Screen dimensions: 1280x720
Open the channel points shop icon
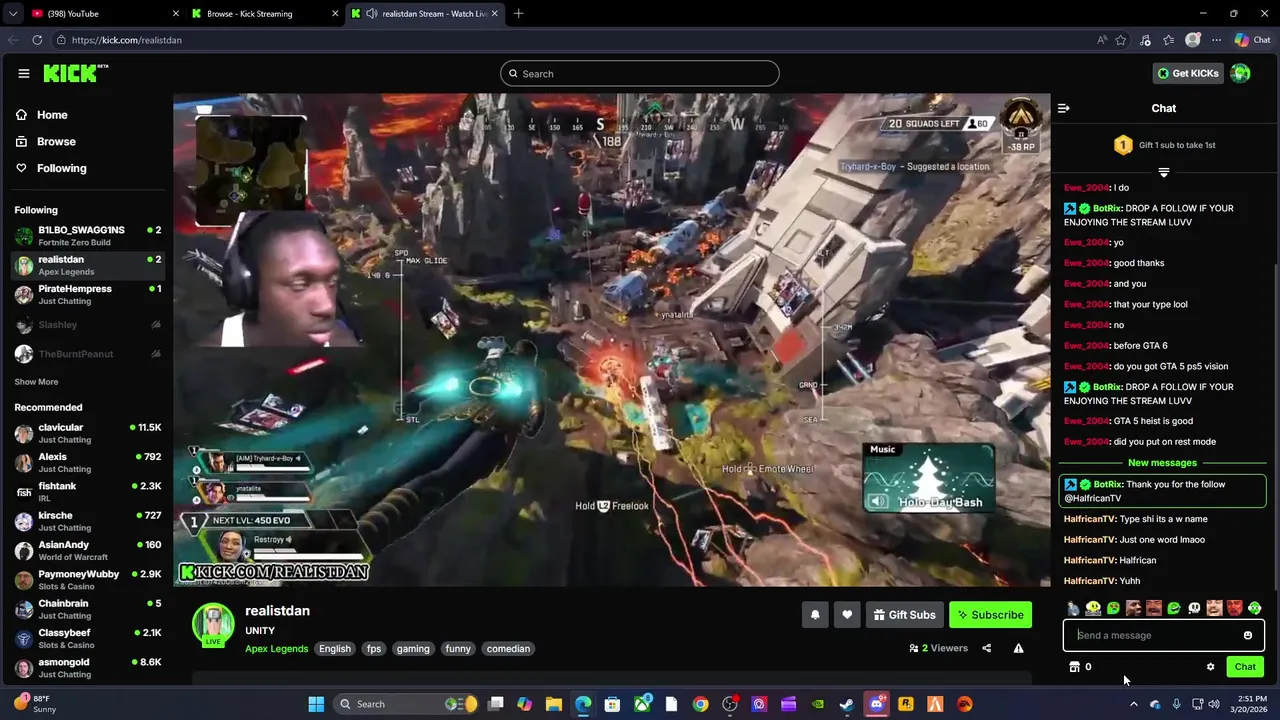(x=1074, y=667)
